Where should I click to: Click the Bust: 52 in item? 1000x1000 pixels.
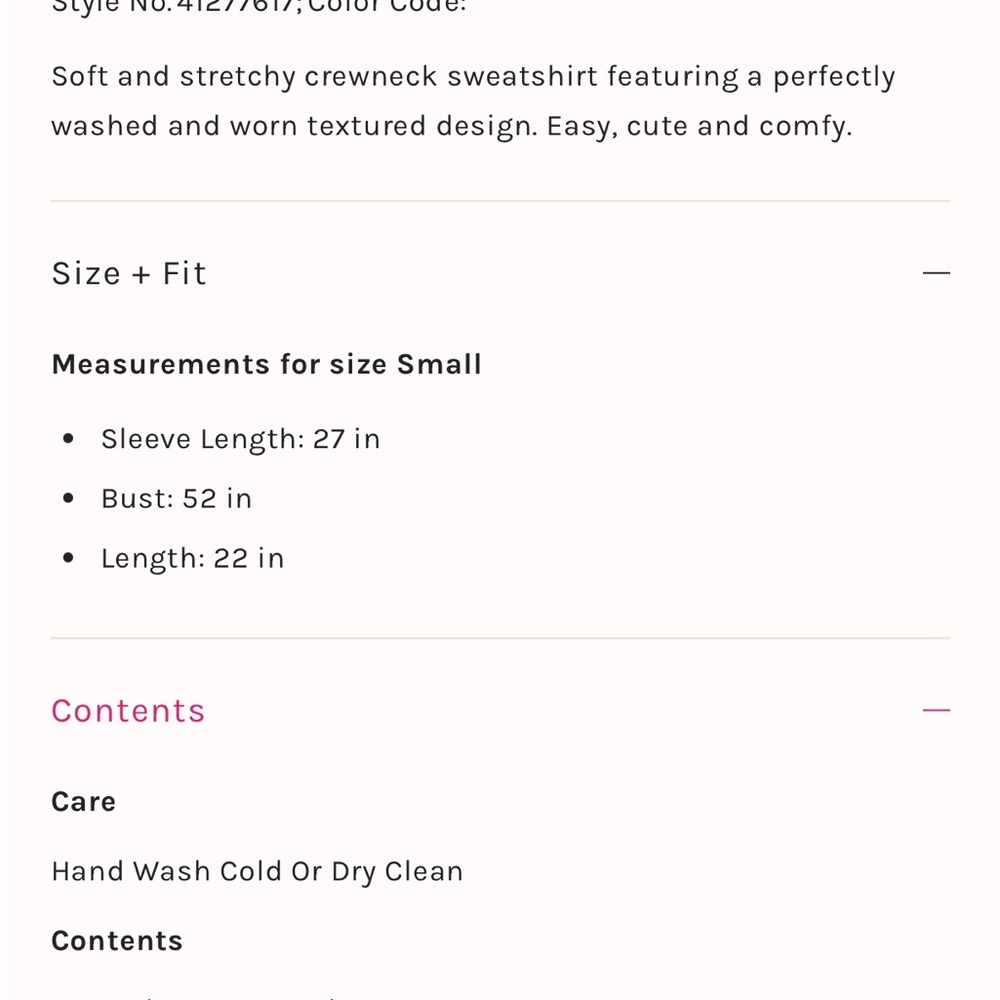point(177,498)
